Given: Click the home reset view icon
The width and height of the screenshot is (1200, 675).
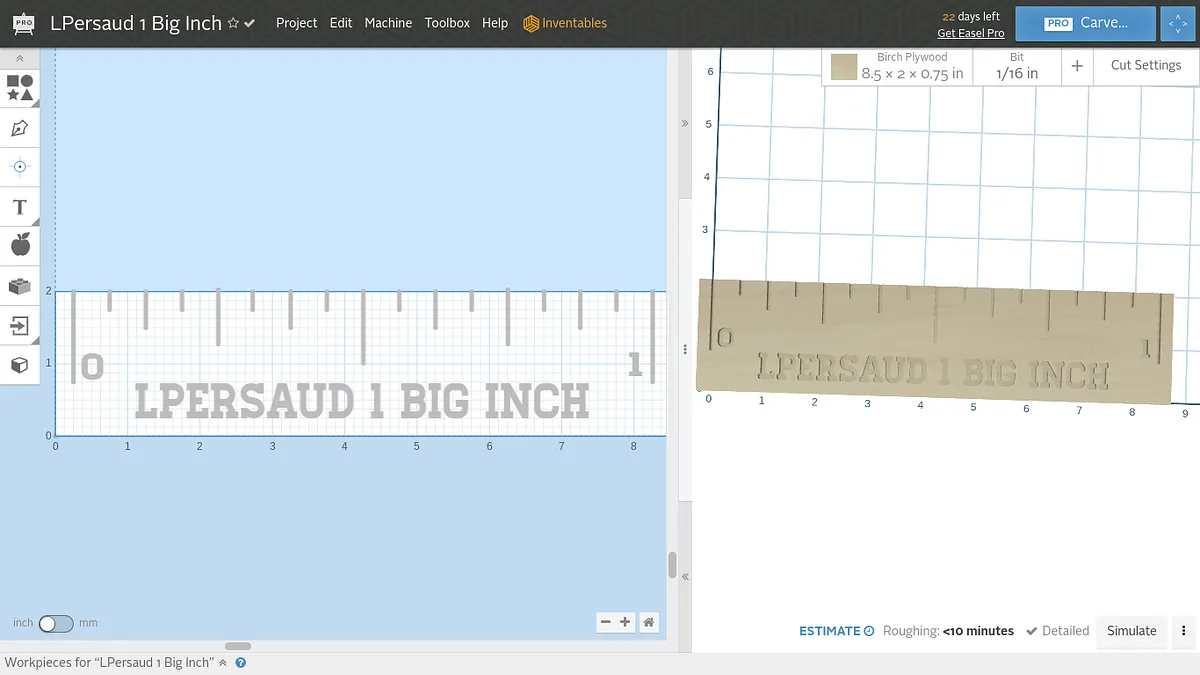Looking at the screenshot, I should pos(649,622).
